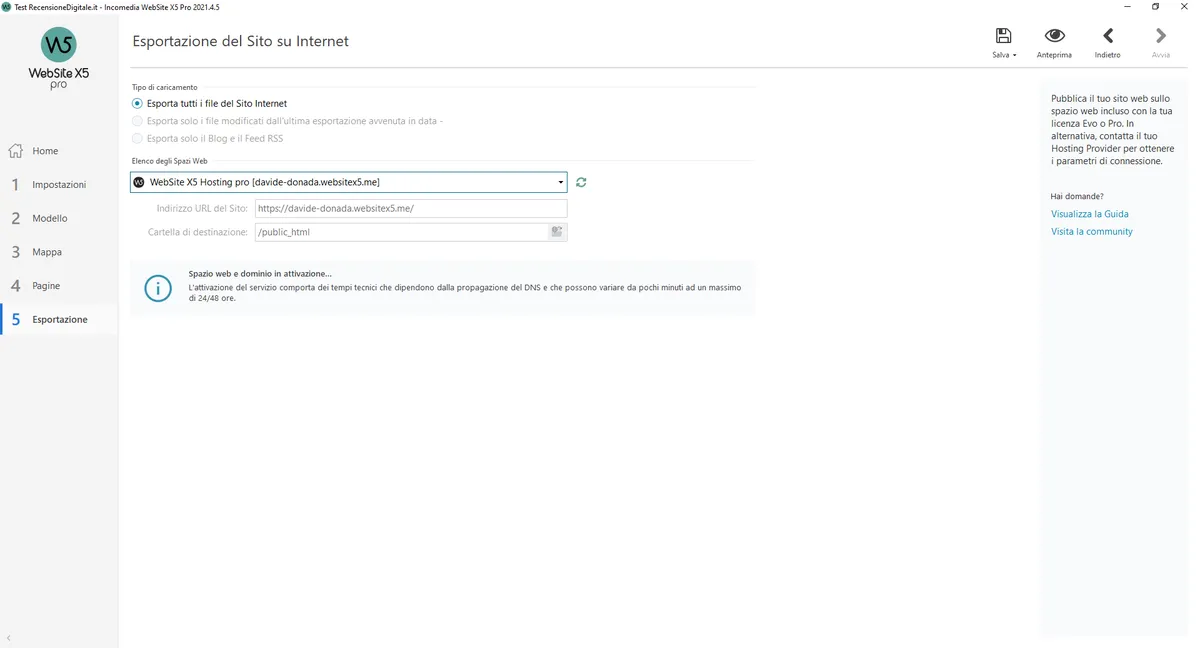This screenshot has height=648, width=1200.
Task: Refresh the web spaces list
Action: pyautogui.click(x=581, y=182)
